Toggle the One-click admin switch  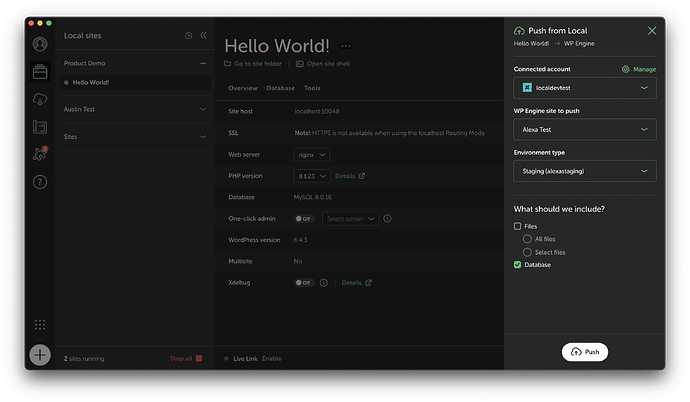pyautogui.click(x=304, y=219)
